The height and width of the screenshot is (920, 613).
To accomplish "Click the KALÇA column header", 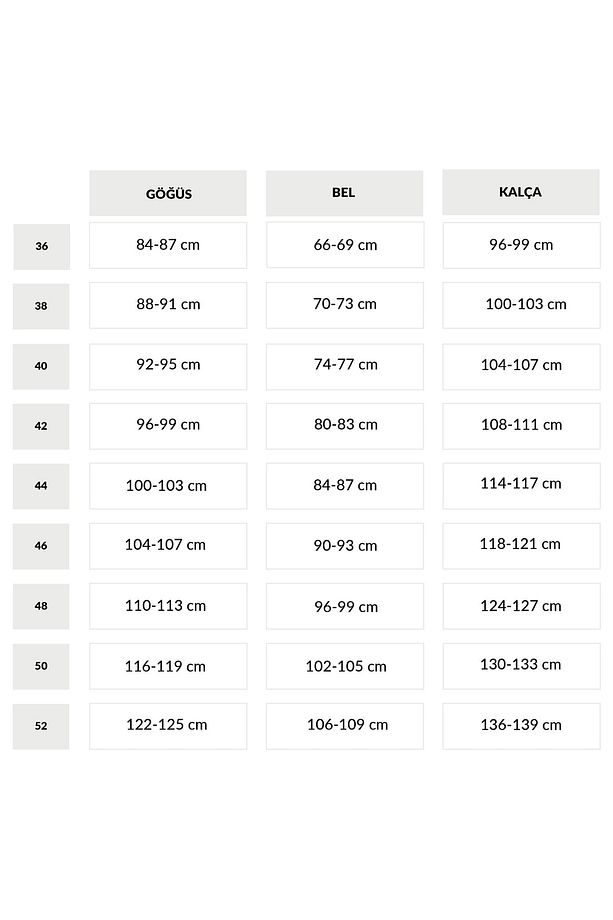I will click(x=521, y=192).
